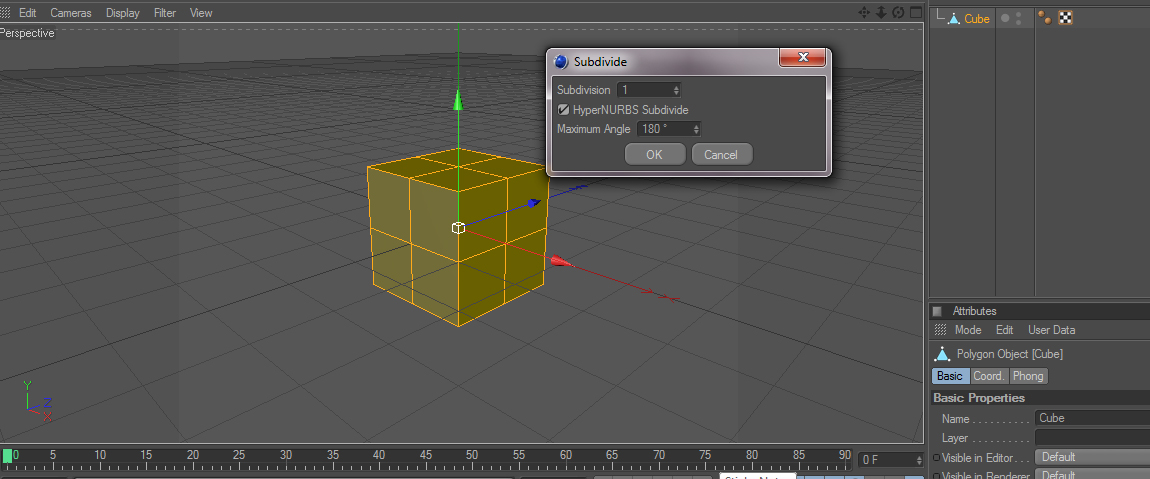Click the Subdivide dialog blue sphere icon

(x=562, y=62)
